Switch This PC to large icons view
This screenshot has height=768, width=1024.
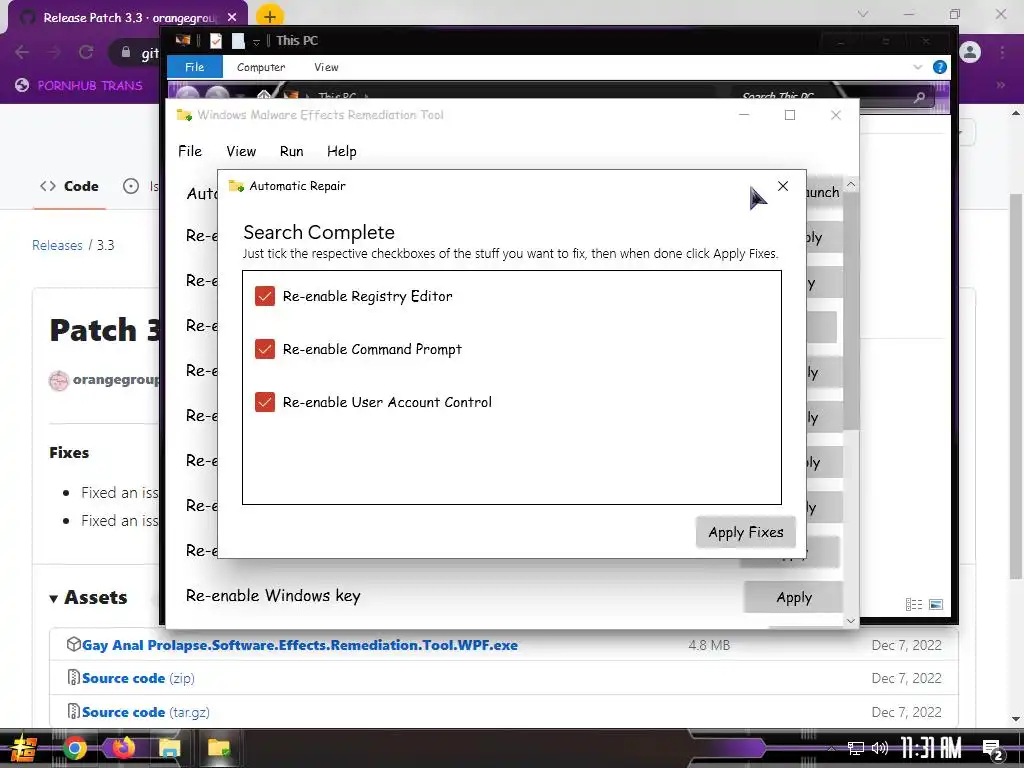[936, 604]
